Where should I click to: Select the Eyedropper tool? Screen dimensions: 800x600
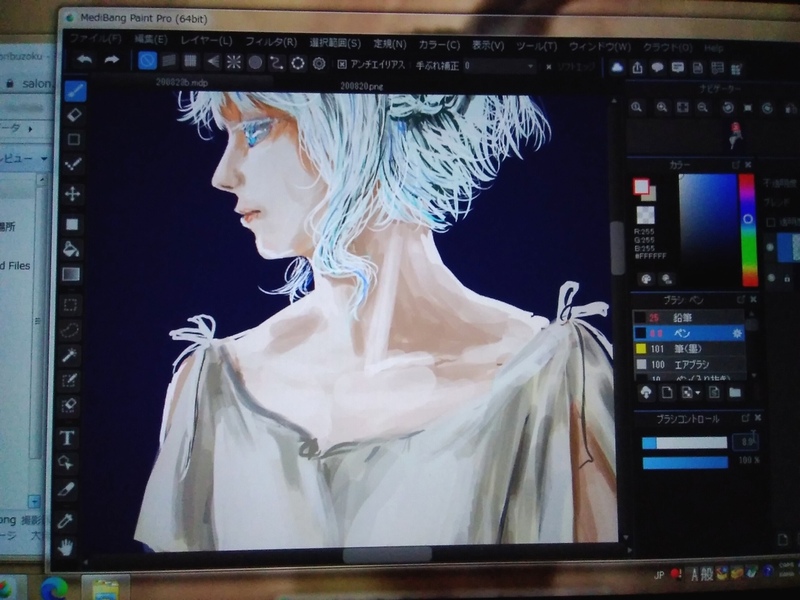(66, 521)
